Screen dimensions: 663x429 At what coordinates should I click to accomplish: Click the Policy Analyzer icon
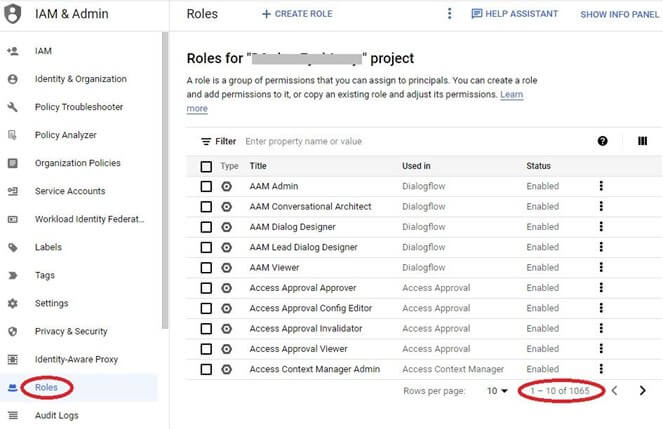pyautogui.click(x=13, y=135)
